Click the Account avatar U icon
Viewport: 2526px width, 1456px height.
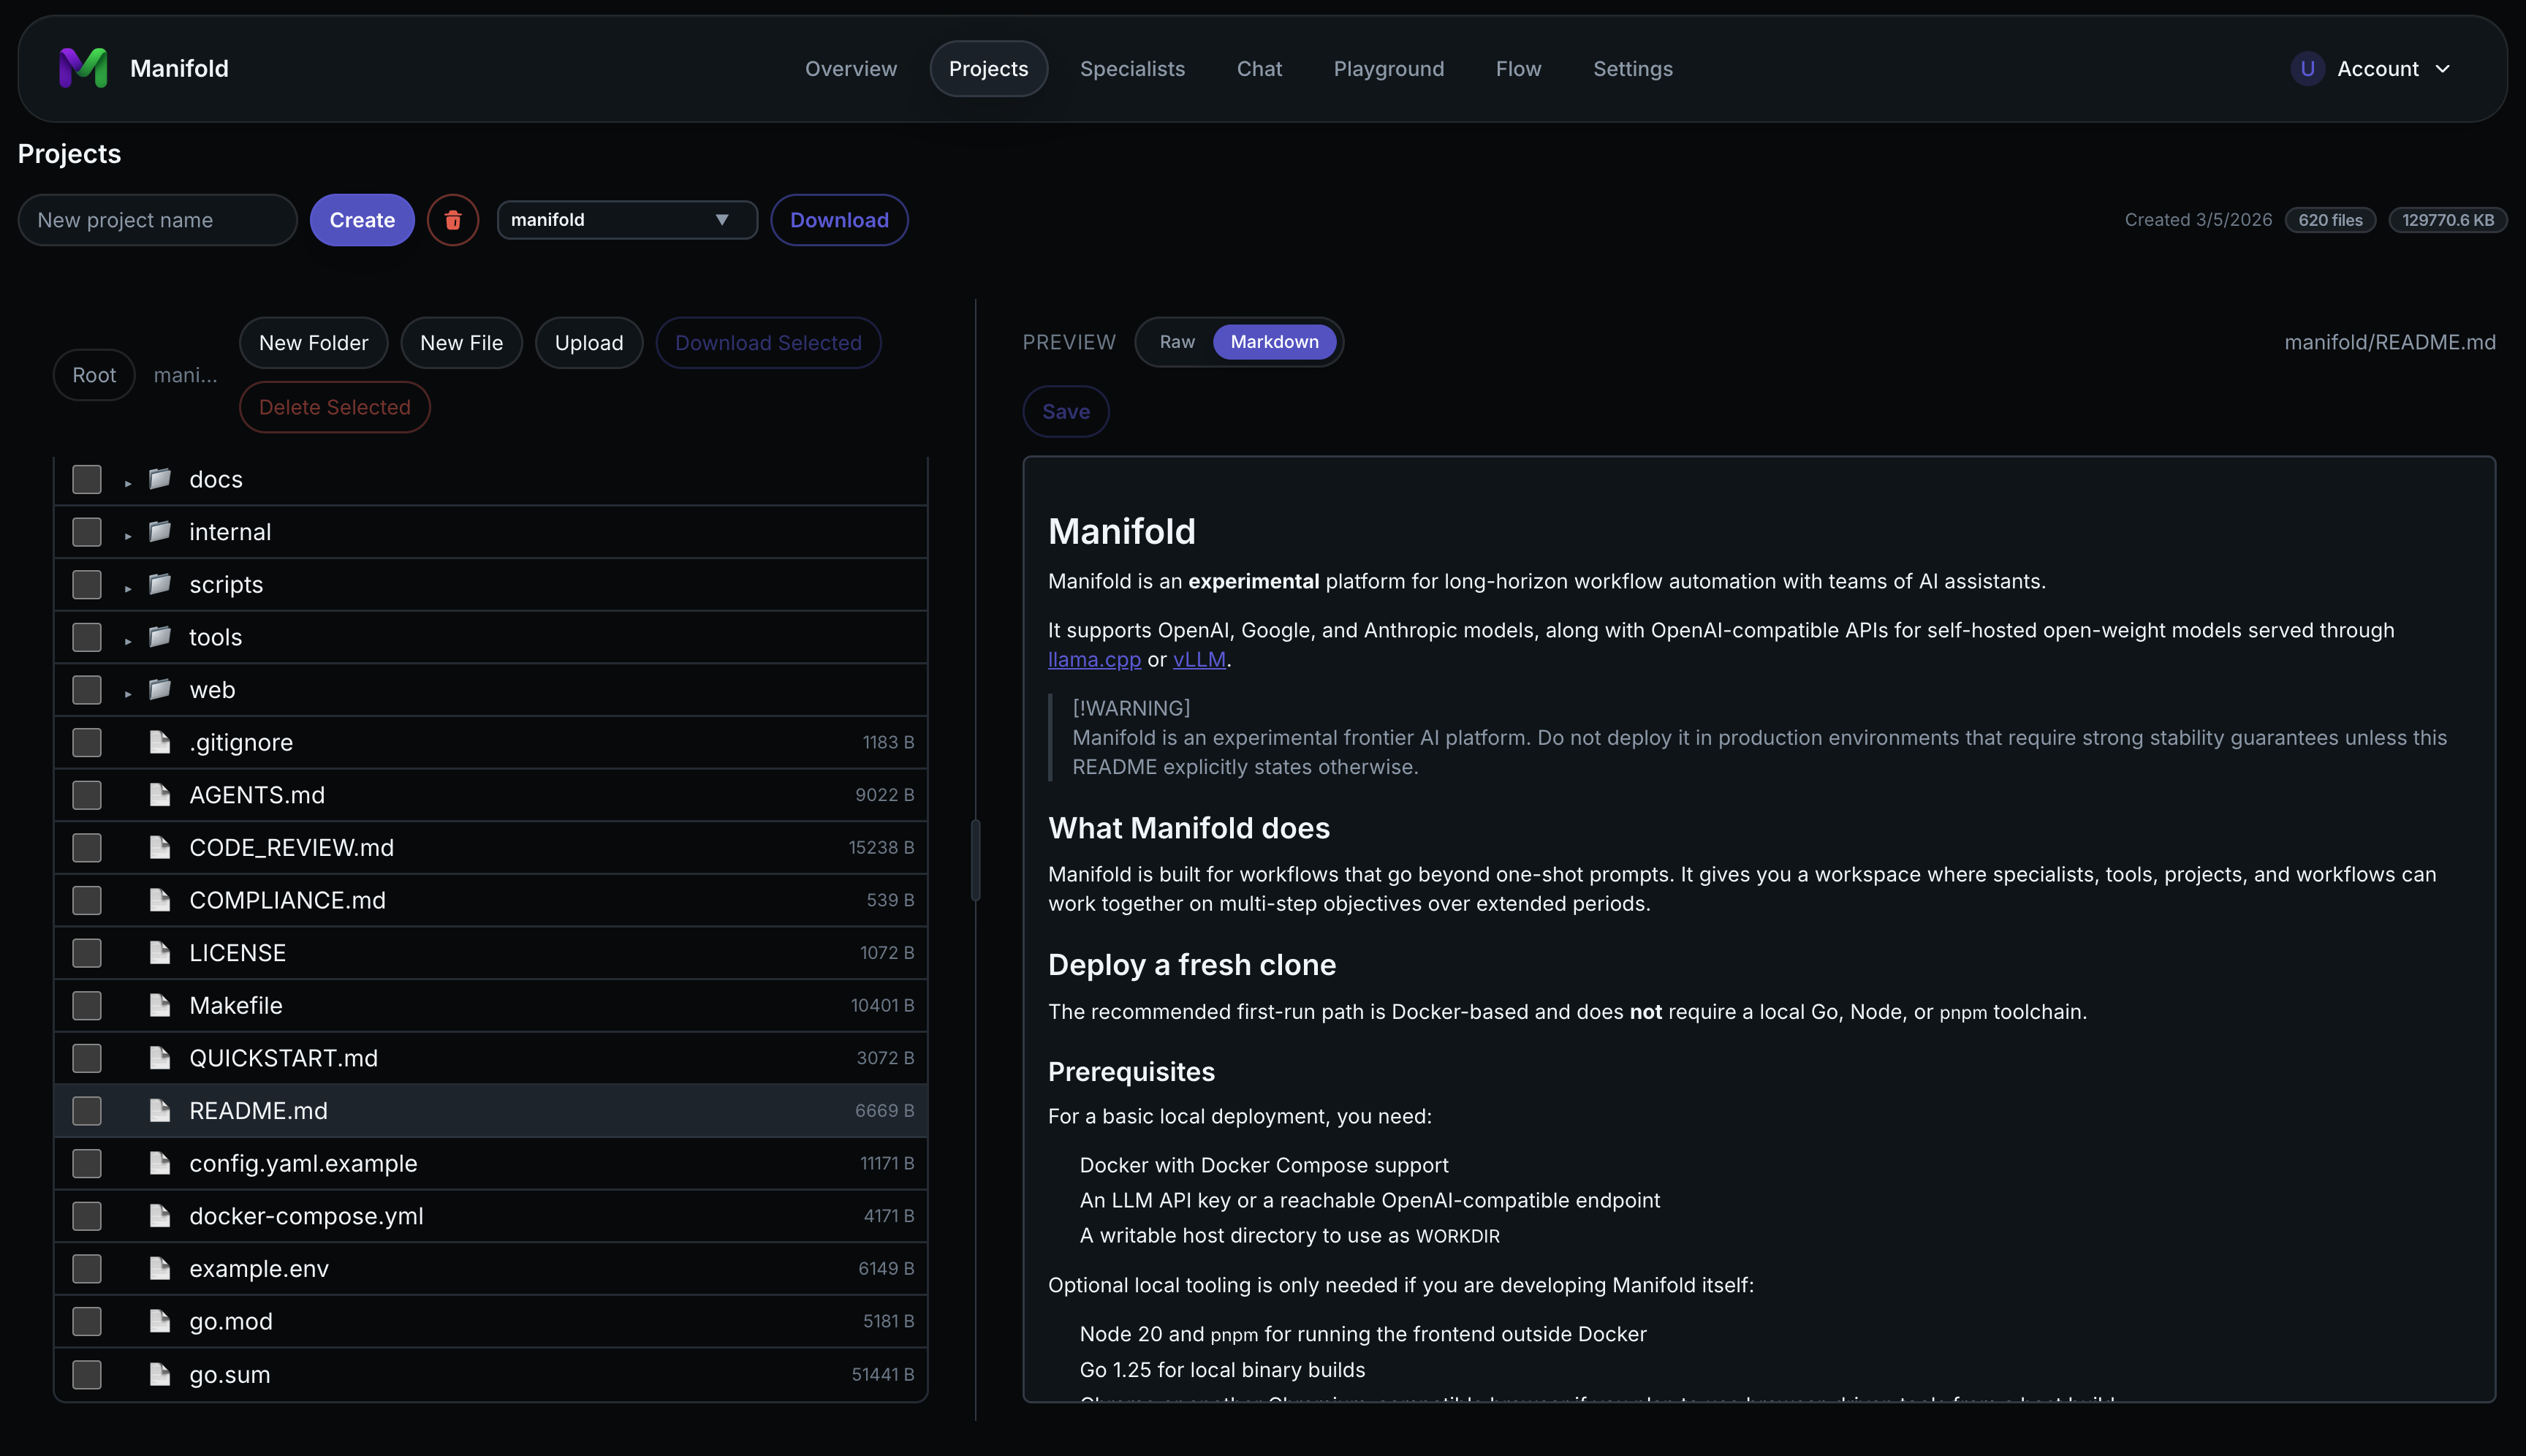point(2307,68)
